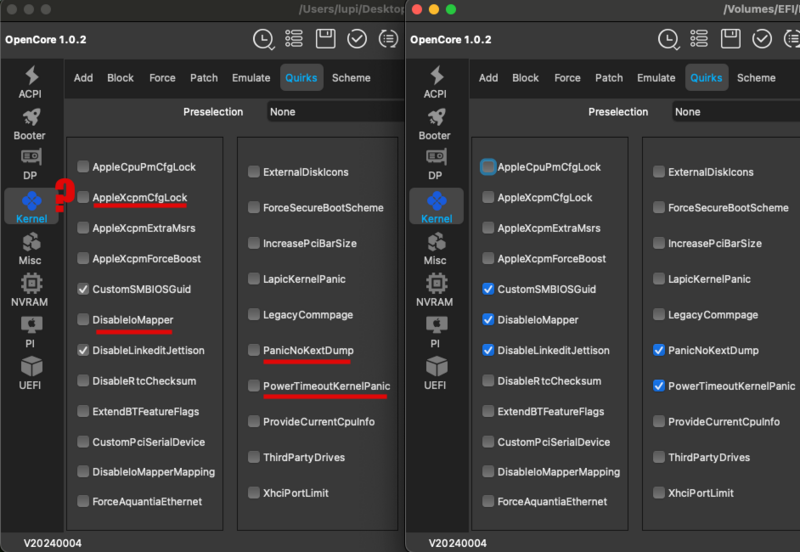Enable AppleXcpmCfgLock in left window
The image size is (800, 552).
(x=83, y=197)
